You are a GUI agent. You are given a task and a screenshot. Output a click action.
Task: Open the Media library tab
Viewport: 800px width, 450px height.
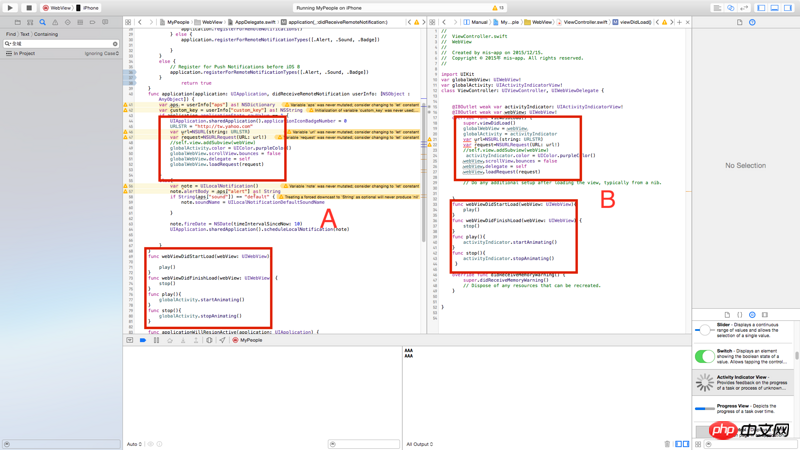pyautogui.click(x=765, y=315)
